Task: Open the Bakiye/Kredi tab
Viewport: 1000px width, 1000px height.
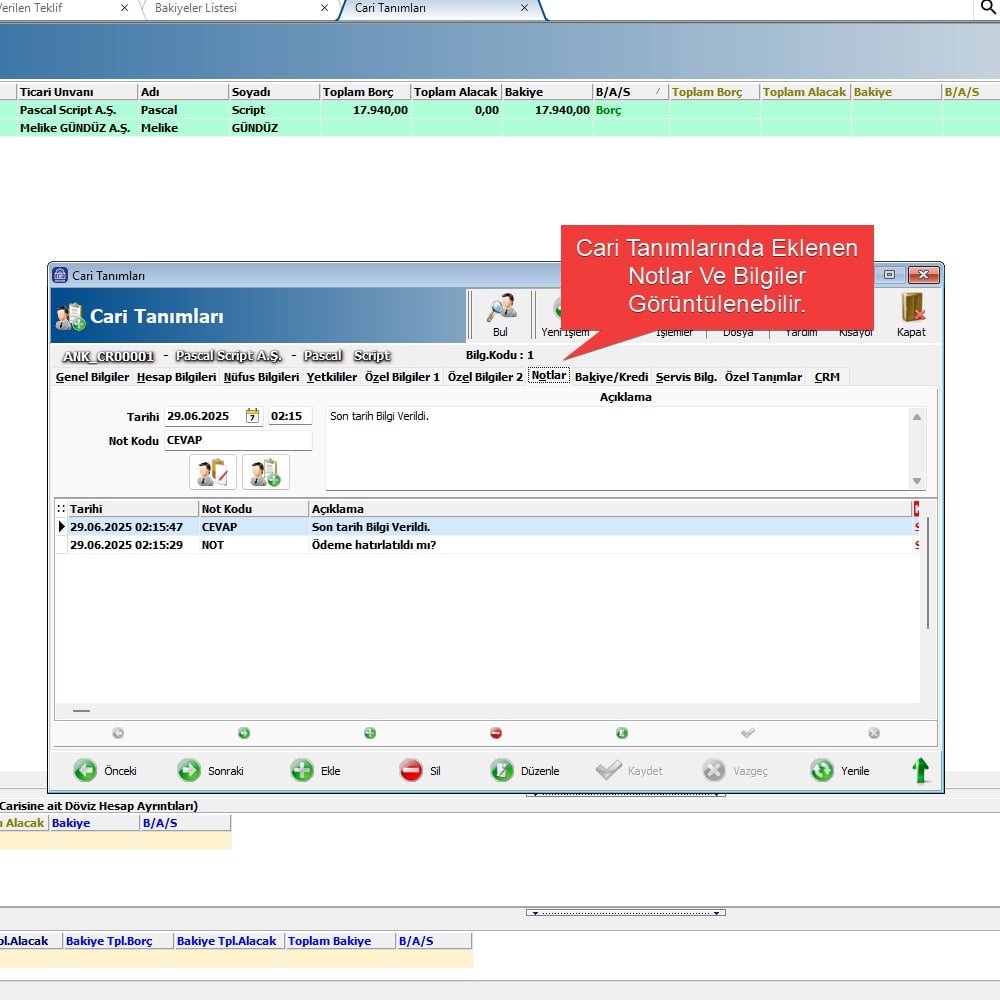Action: 611,377
